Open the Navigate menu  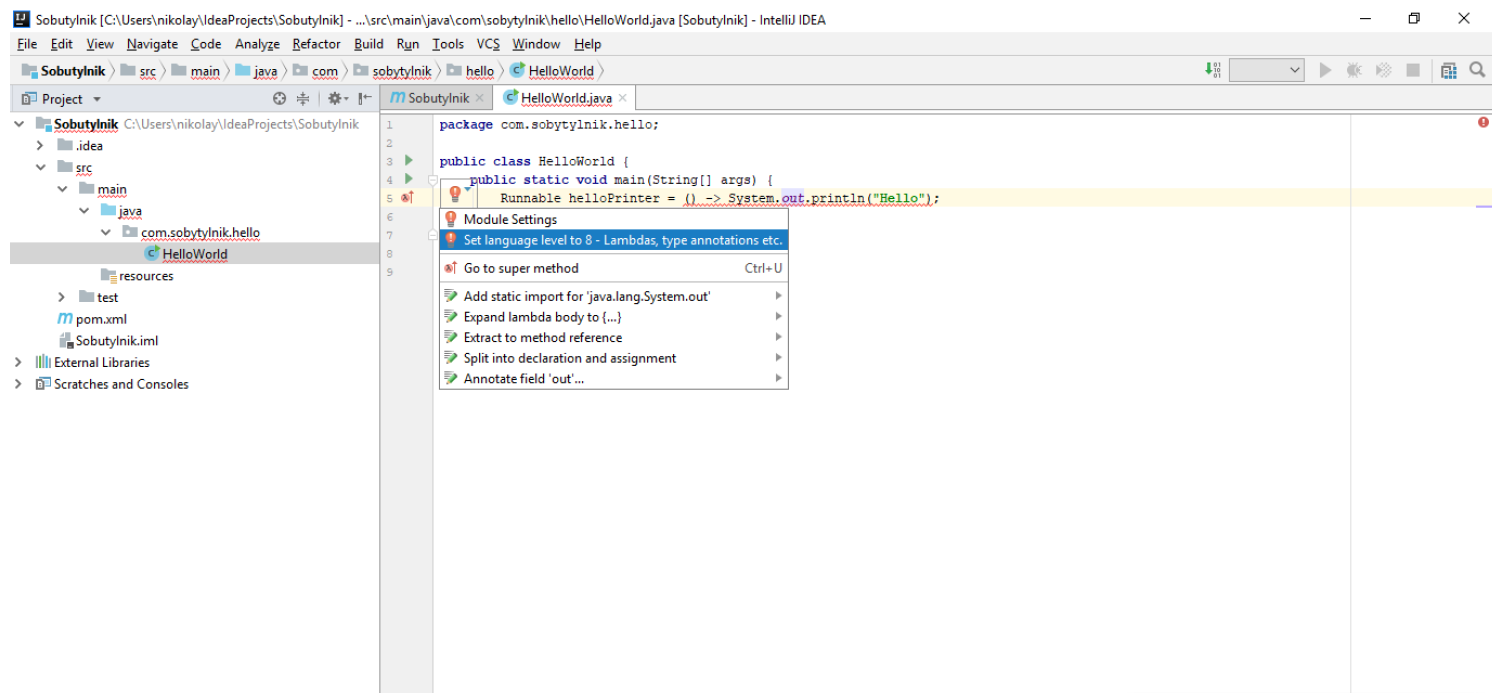click(152, 44)
